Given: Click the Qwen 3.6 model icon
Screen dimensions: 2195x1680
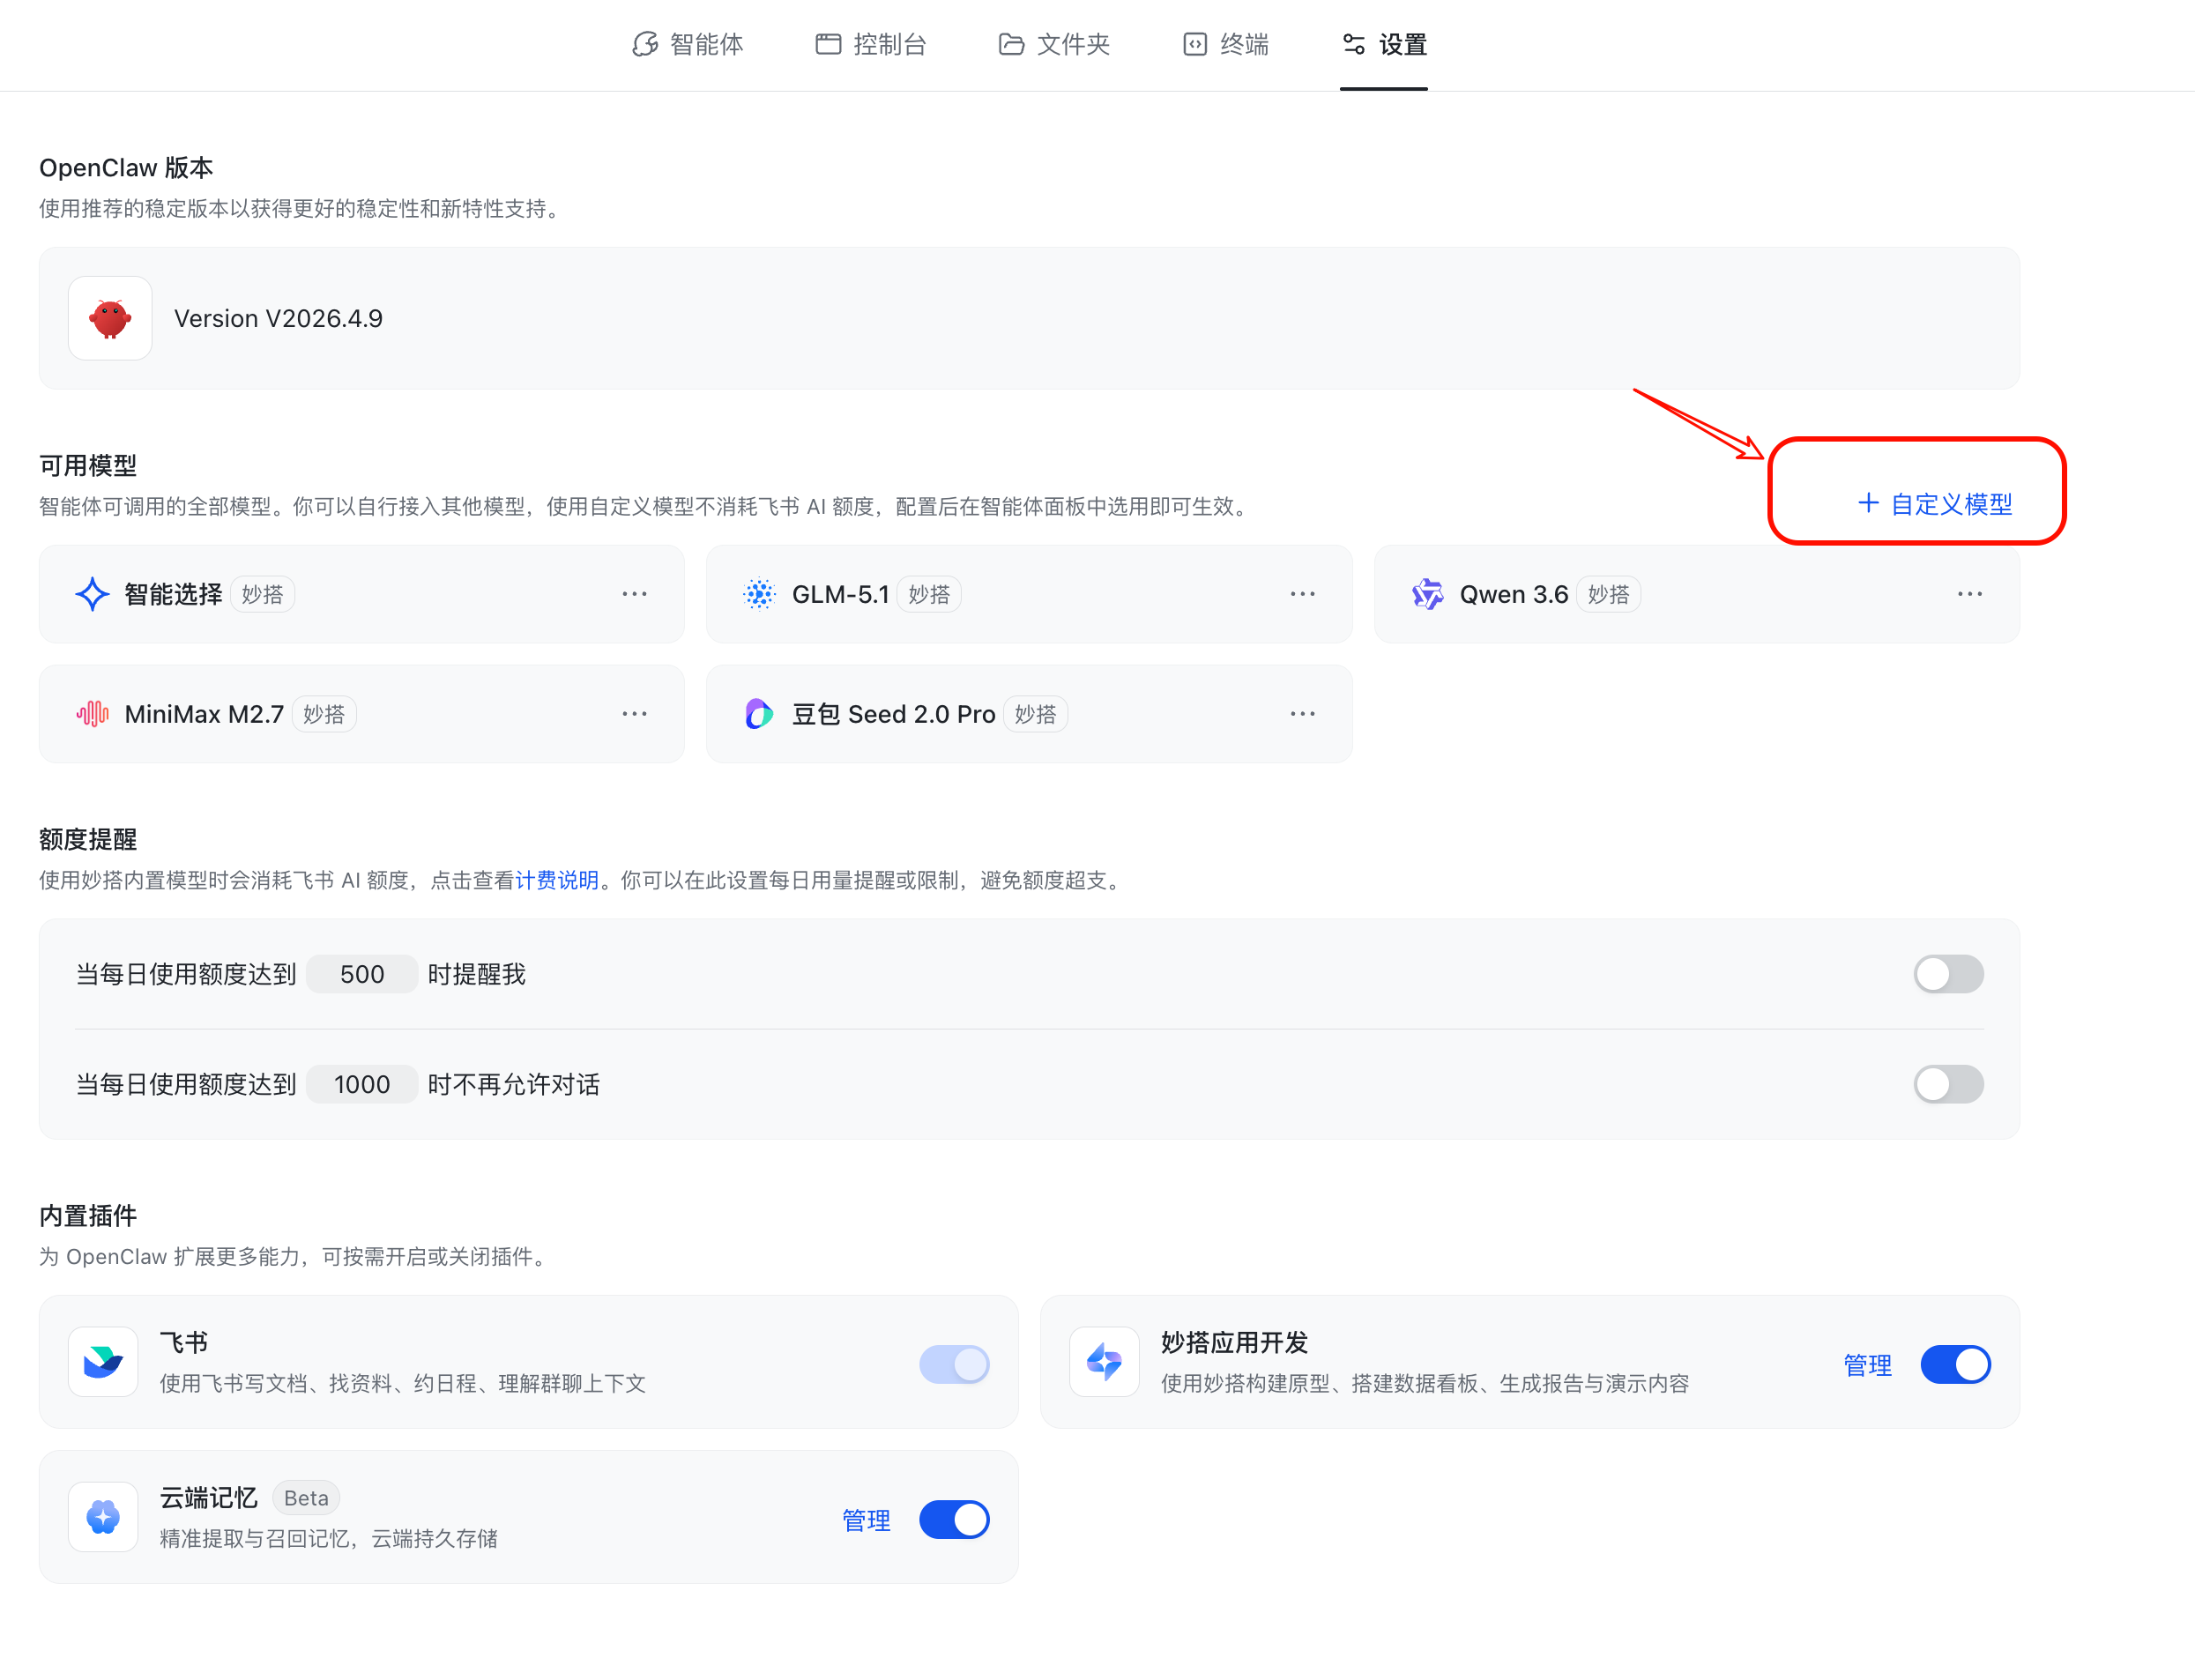Looking at the screenshot, I should pos(1428,593).
